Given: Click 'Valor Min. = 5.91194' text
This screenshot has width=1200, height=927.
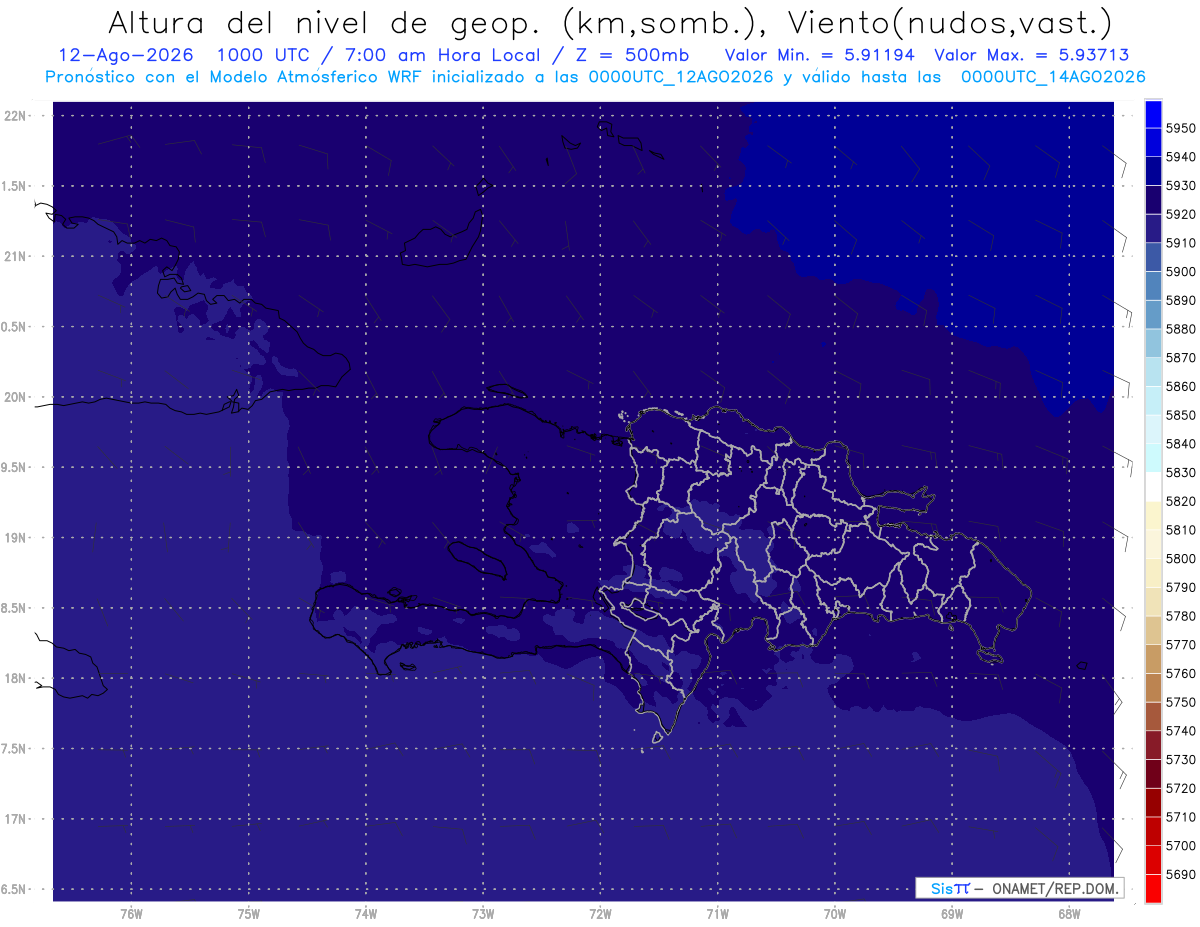Looking at the screenshot, I should click(819, 56).
